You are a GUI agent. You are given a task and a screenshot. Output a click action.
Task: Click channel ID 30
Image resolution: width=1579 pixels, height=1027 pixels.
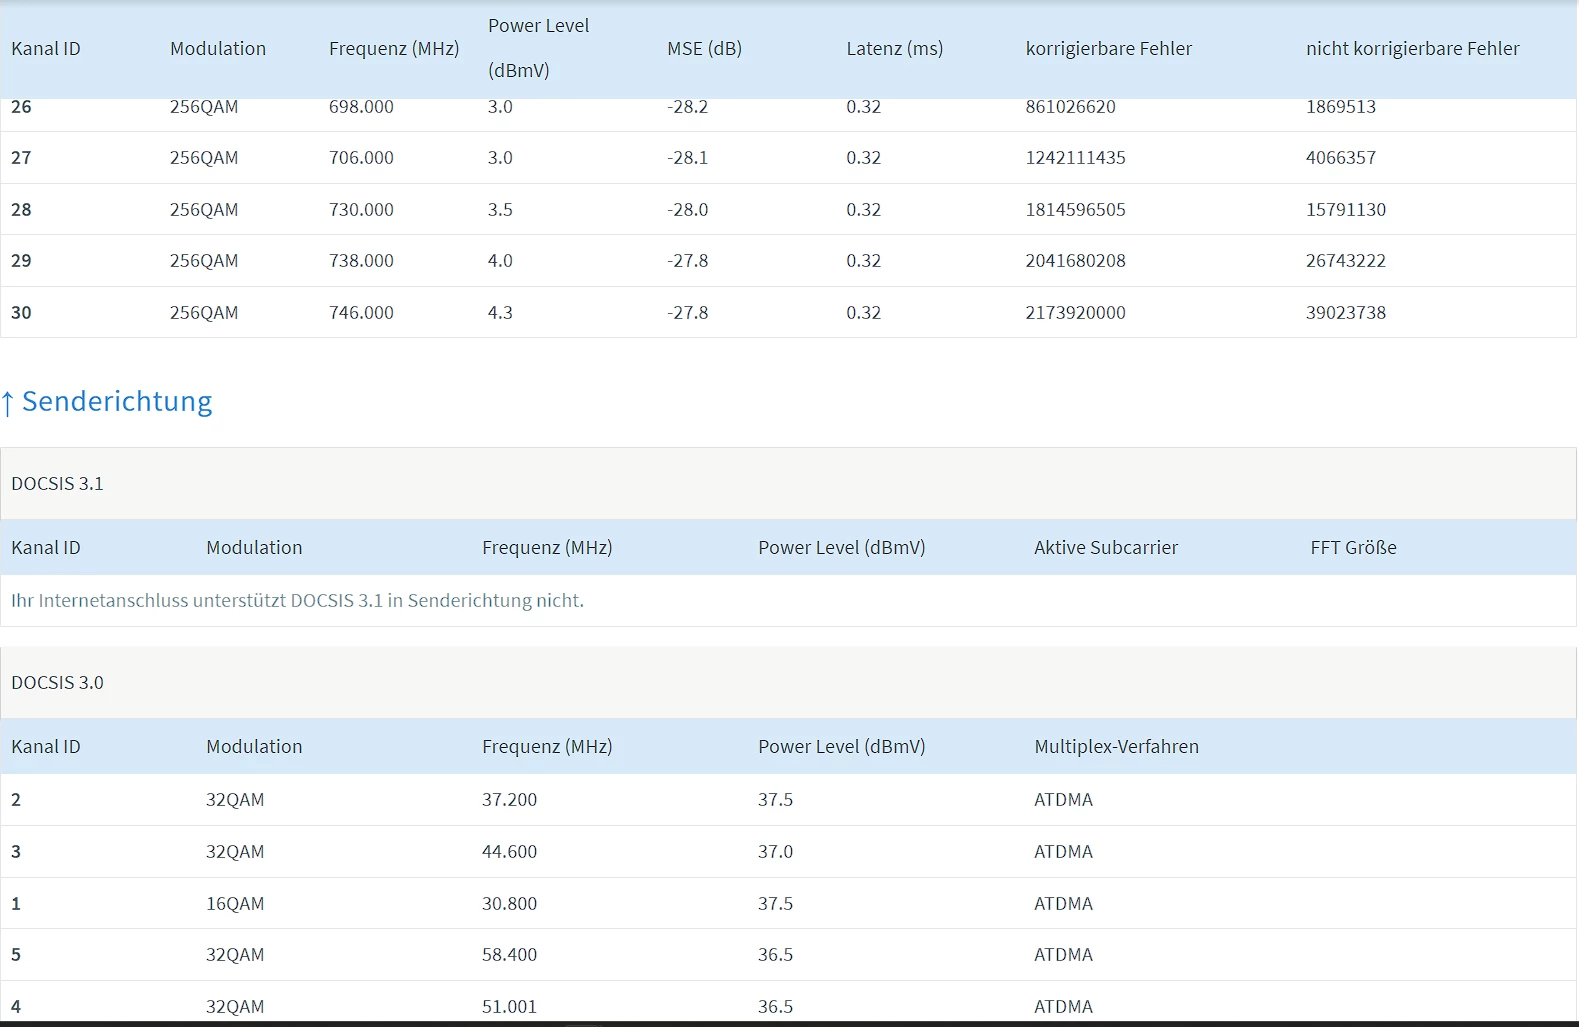[x=21, y=313]
